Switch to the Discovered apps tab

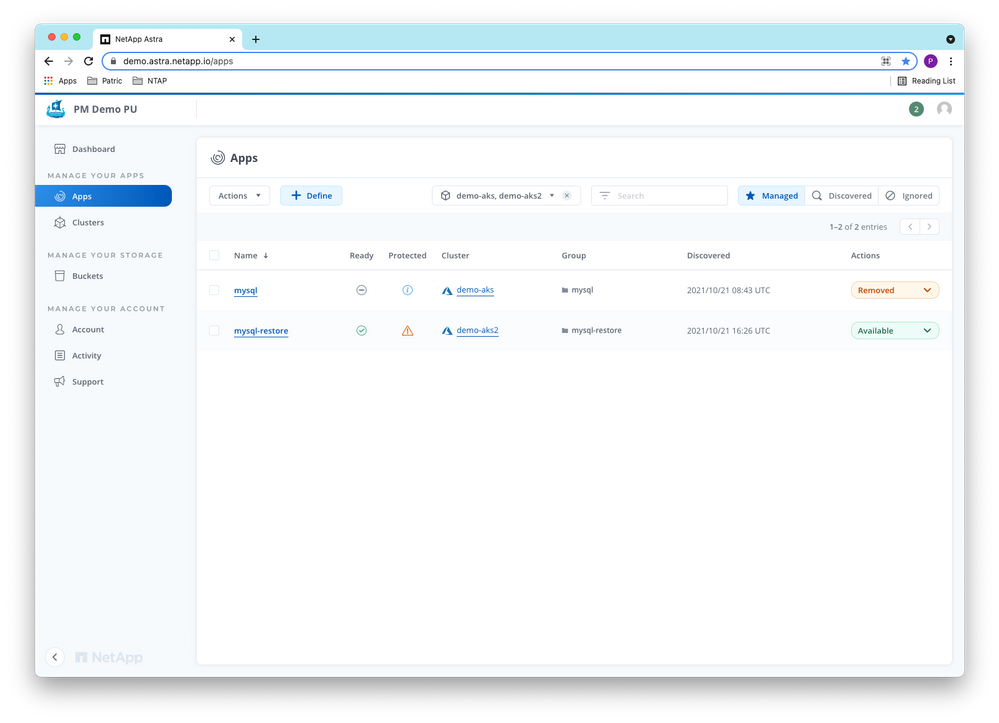(x=842, y=196)
